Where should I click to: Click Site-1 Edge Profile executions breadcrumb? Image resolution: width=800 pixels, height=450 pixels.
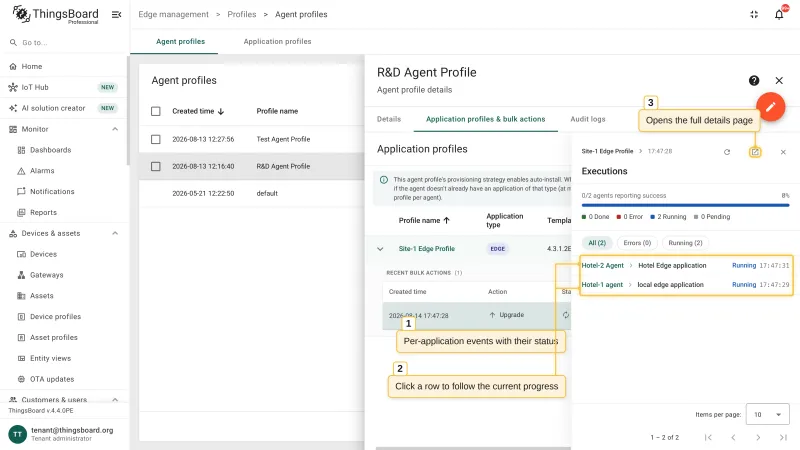pos(607,152)
